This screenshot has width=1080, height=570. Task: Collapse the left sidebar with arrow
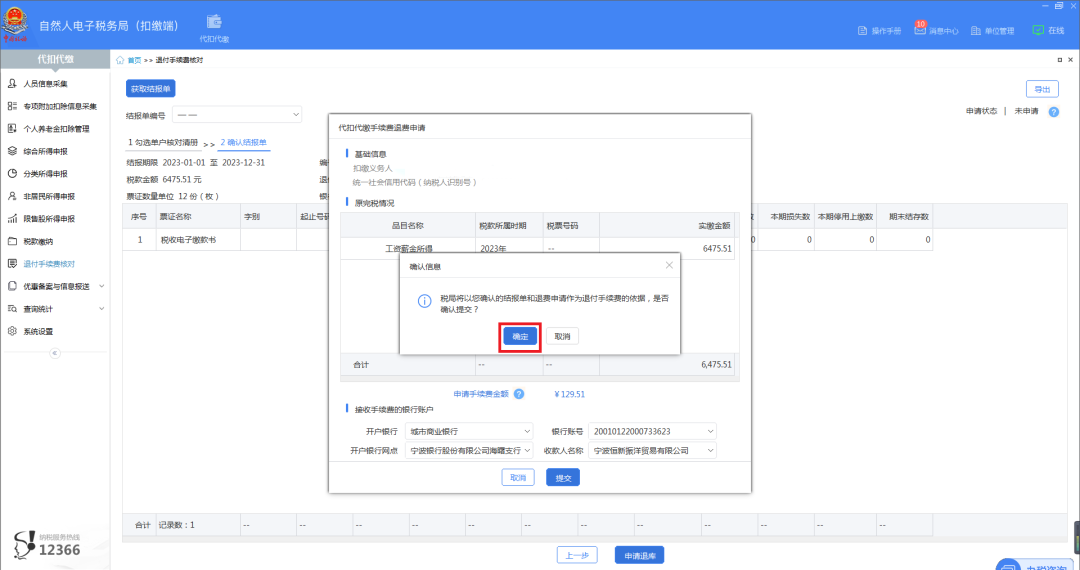[55, 353]
